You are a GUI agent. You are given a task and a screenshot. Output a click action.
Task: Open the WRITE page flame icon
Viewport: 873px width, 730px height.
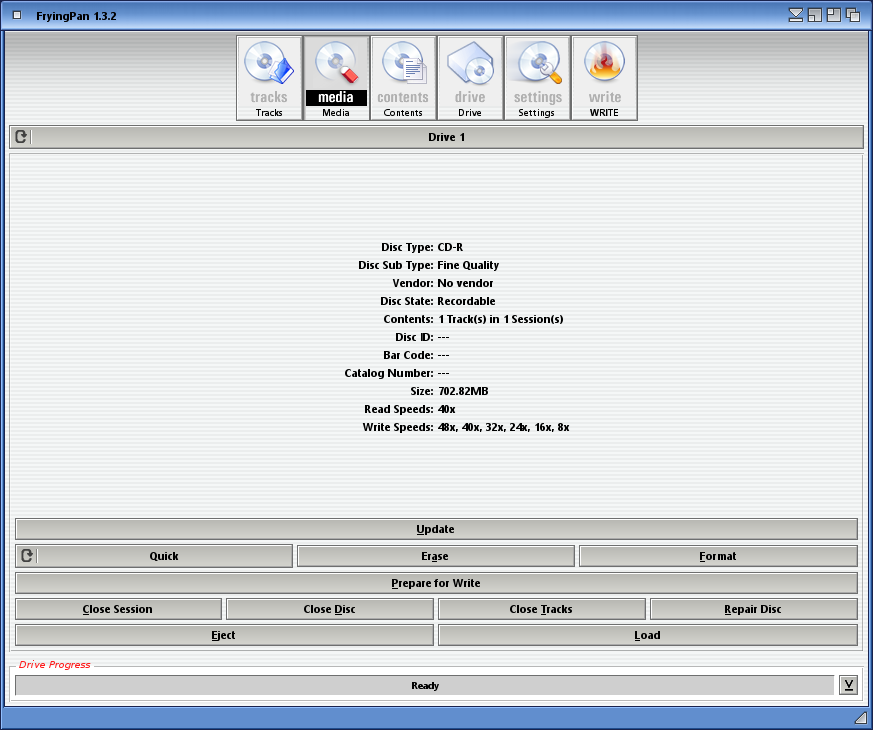pyautogui.click(x=604, y=78)
